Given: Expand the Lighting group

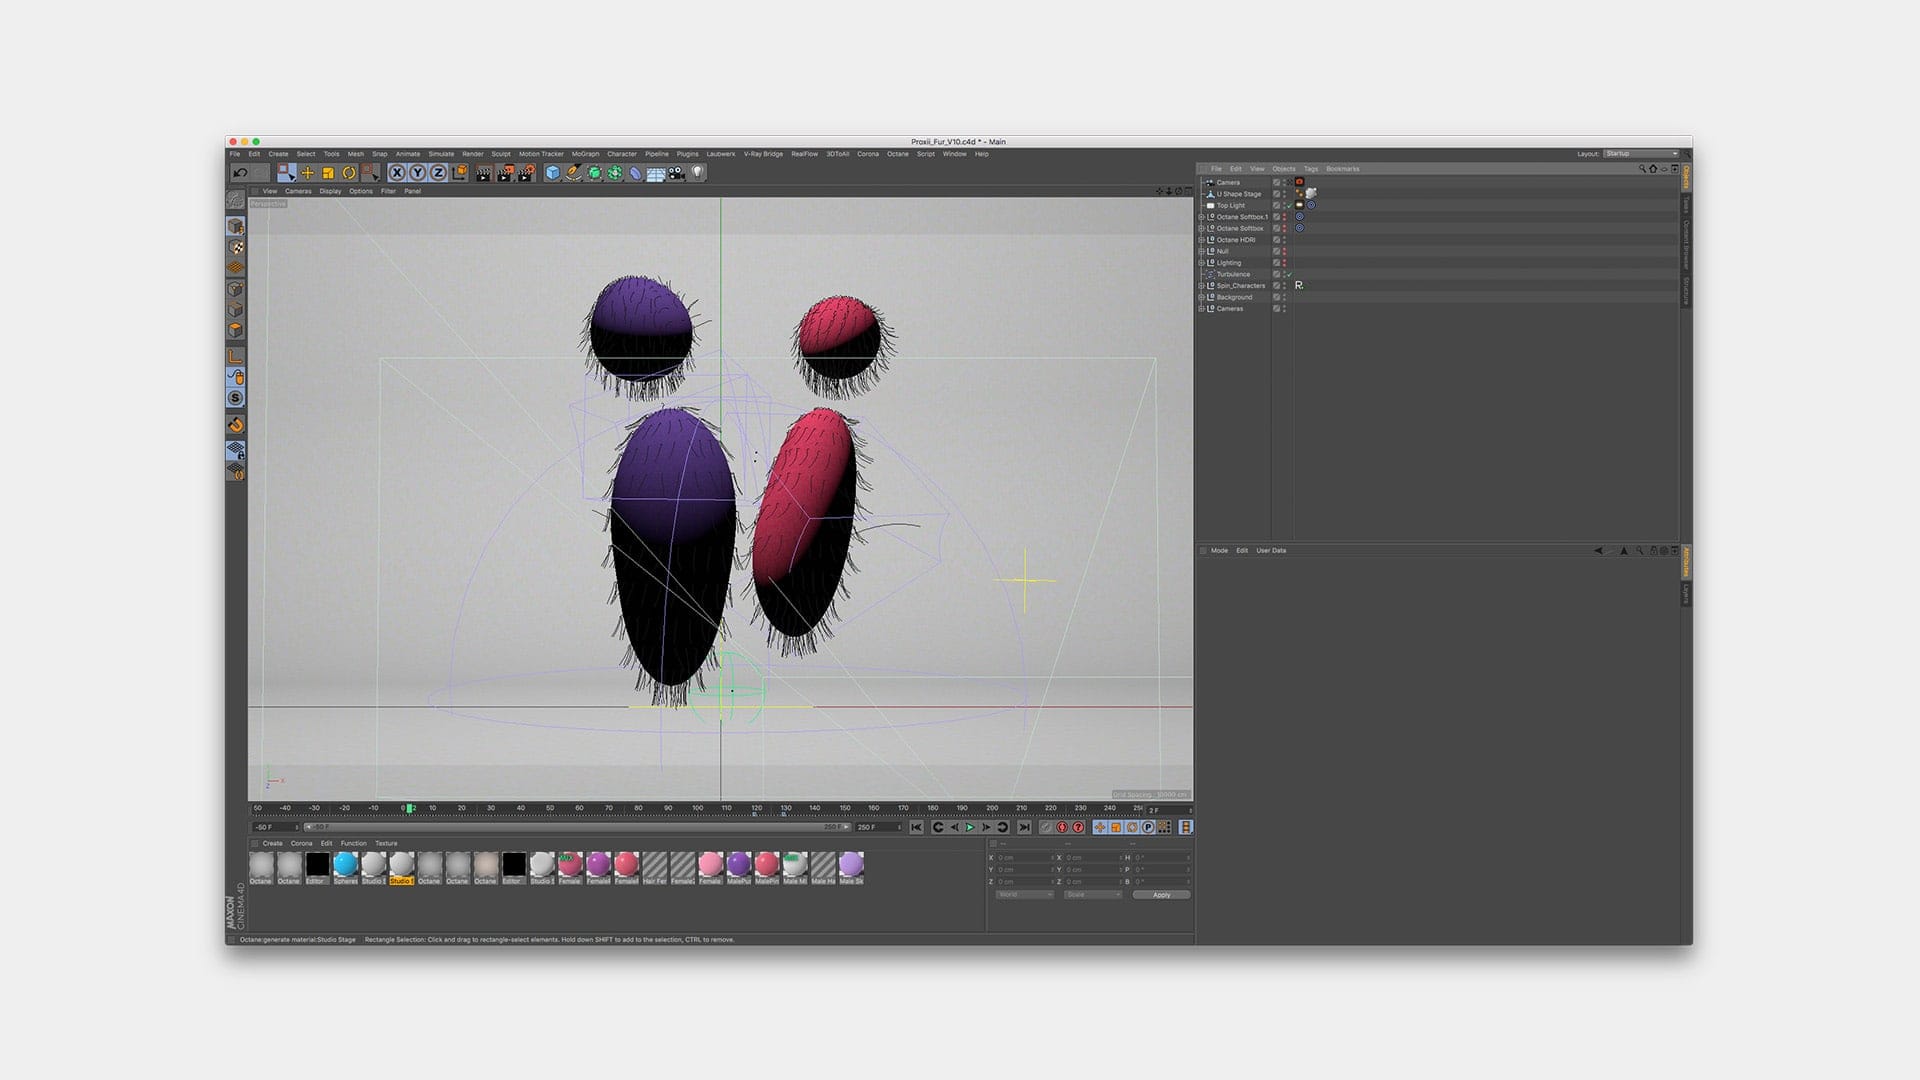Looking at the screenshot, I should [1202, 263].
